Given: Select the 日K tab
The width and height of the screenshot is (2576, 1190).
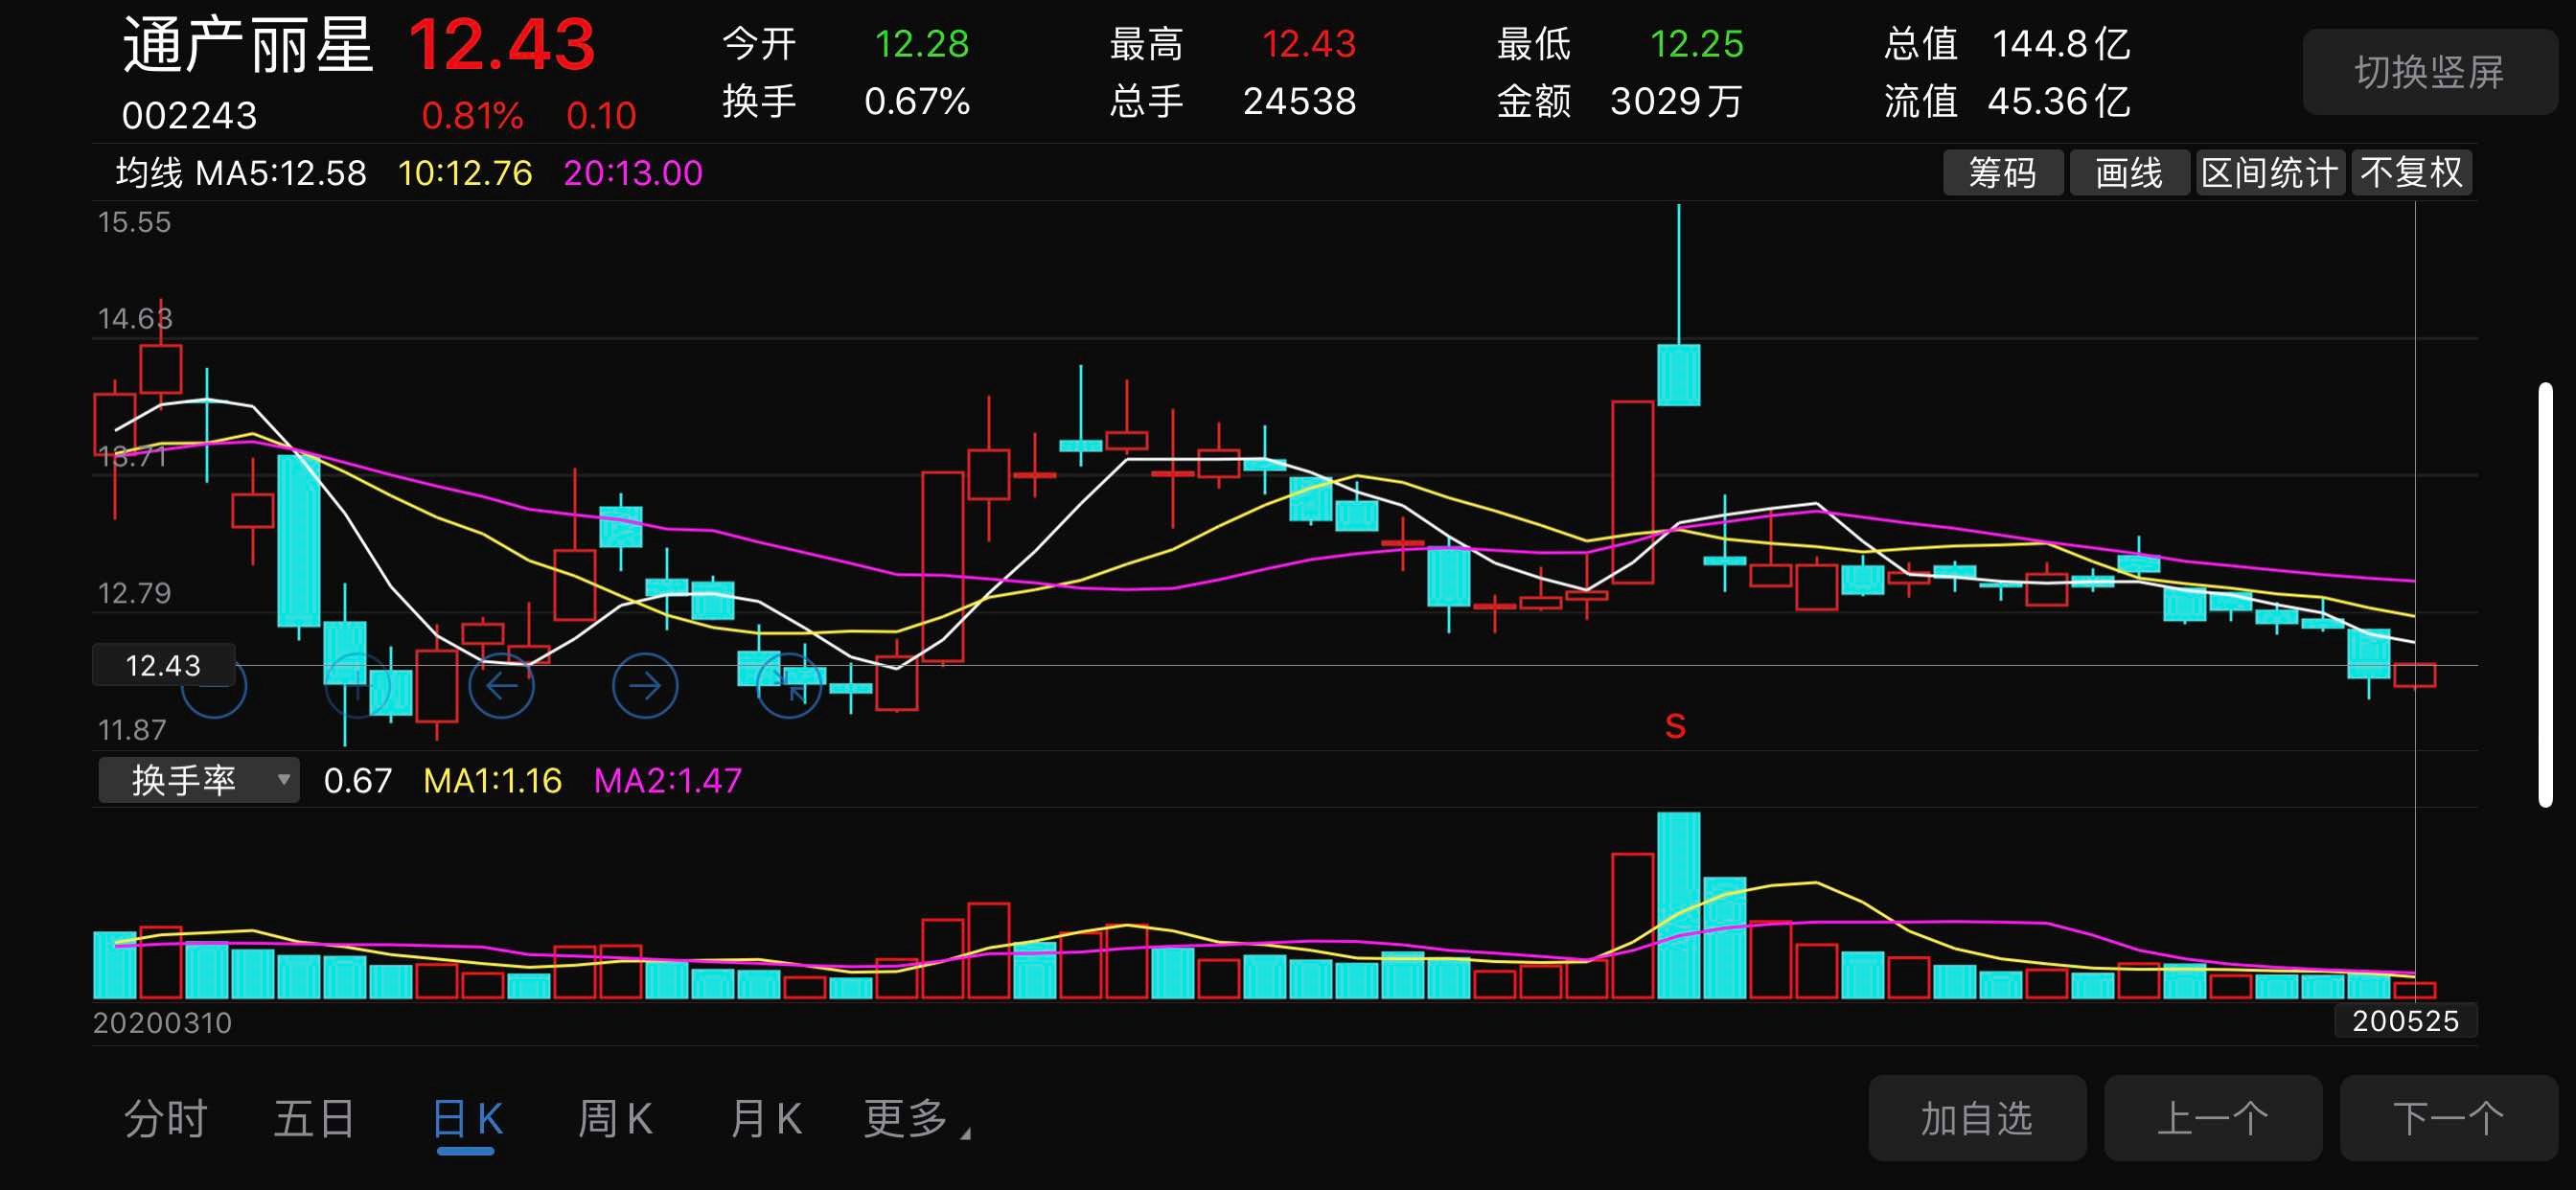Looking at the screenshot, I should [x=467, y=1118].
